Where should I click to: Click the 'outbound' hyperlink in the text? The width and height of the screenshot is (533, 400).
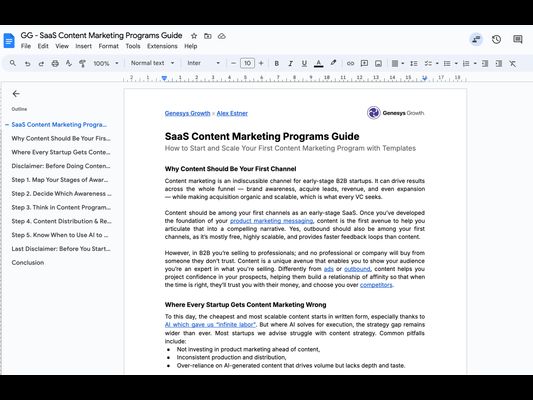coord(357,269)
